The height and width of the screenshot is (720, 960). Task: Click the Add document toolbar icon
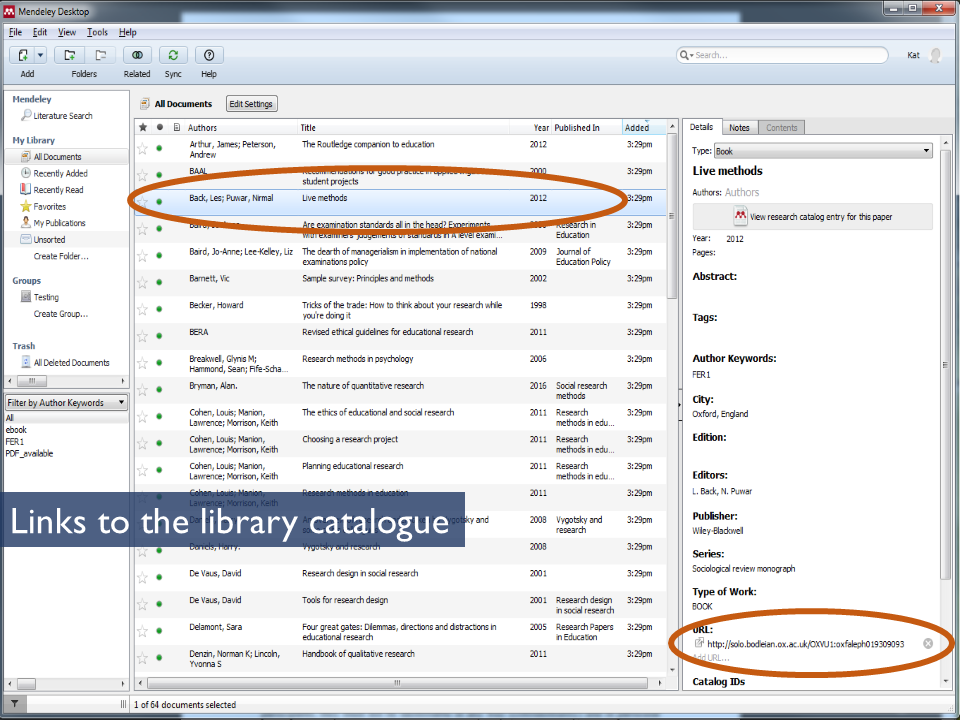pos(22,56)
